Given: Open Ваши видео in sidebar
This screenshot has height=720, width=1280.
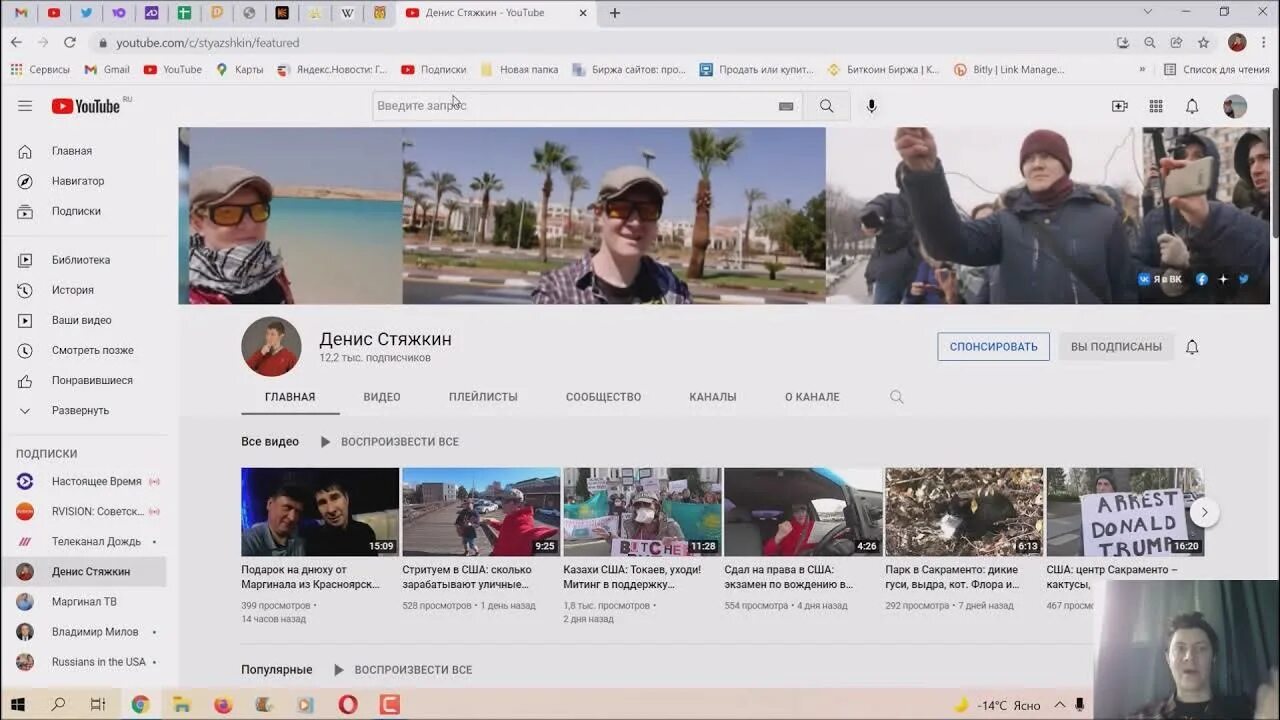Looking at the screenshot, I should coord(84,320).
